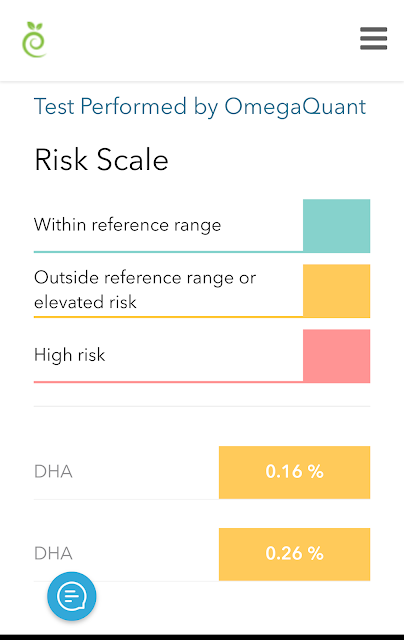Click the yellow elevated-risk color swatch
This screenshot has height=640, width=404.
tap(336, 291)
